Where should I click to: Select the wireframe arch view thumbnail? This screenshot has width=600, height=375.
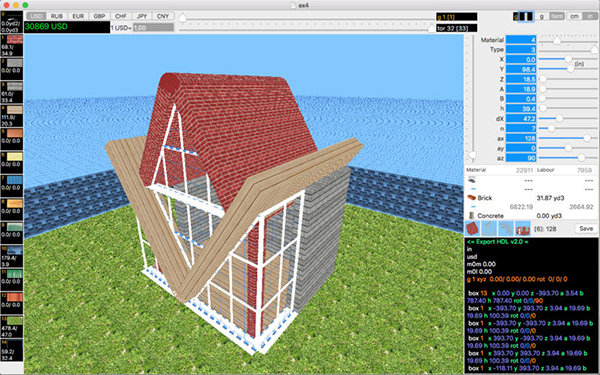(x=489, y=228)
